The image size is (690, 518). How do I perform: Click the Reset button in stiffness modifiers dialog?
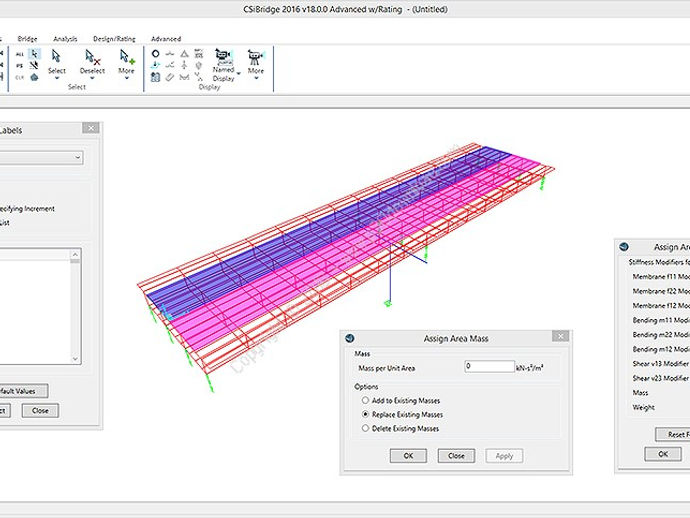tap(673, 434)
